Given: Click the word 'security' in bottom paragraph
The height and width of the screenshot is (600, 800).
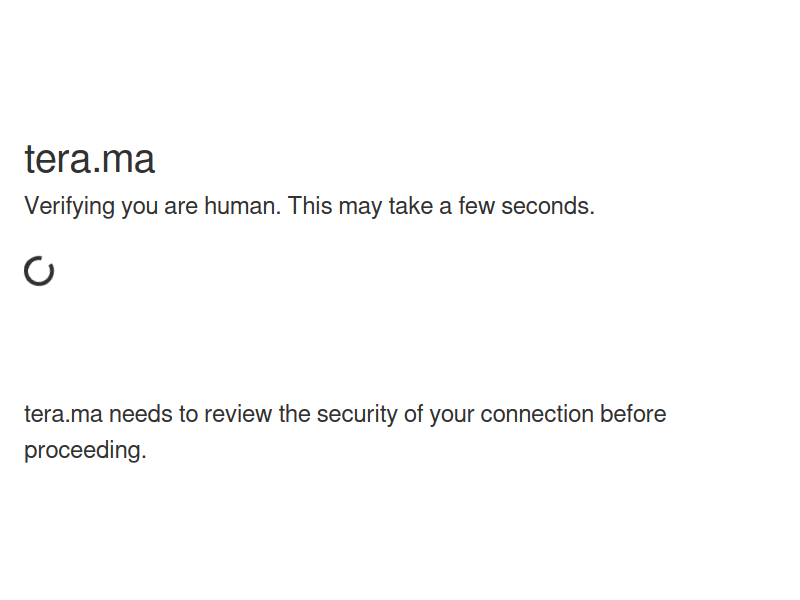Looking at the screenshot, I should 357,414.
